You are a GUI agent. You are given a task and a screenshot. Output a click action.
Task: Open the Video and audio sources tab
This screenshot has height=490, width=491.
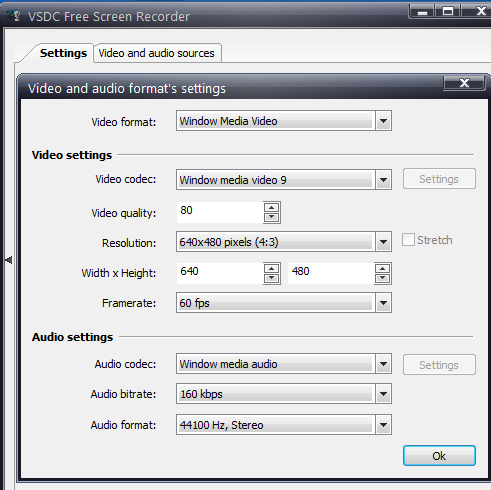(x=157, y=53)
